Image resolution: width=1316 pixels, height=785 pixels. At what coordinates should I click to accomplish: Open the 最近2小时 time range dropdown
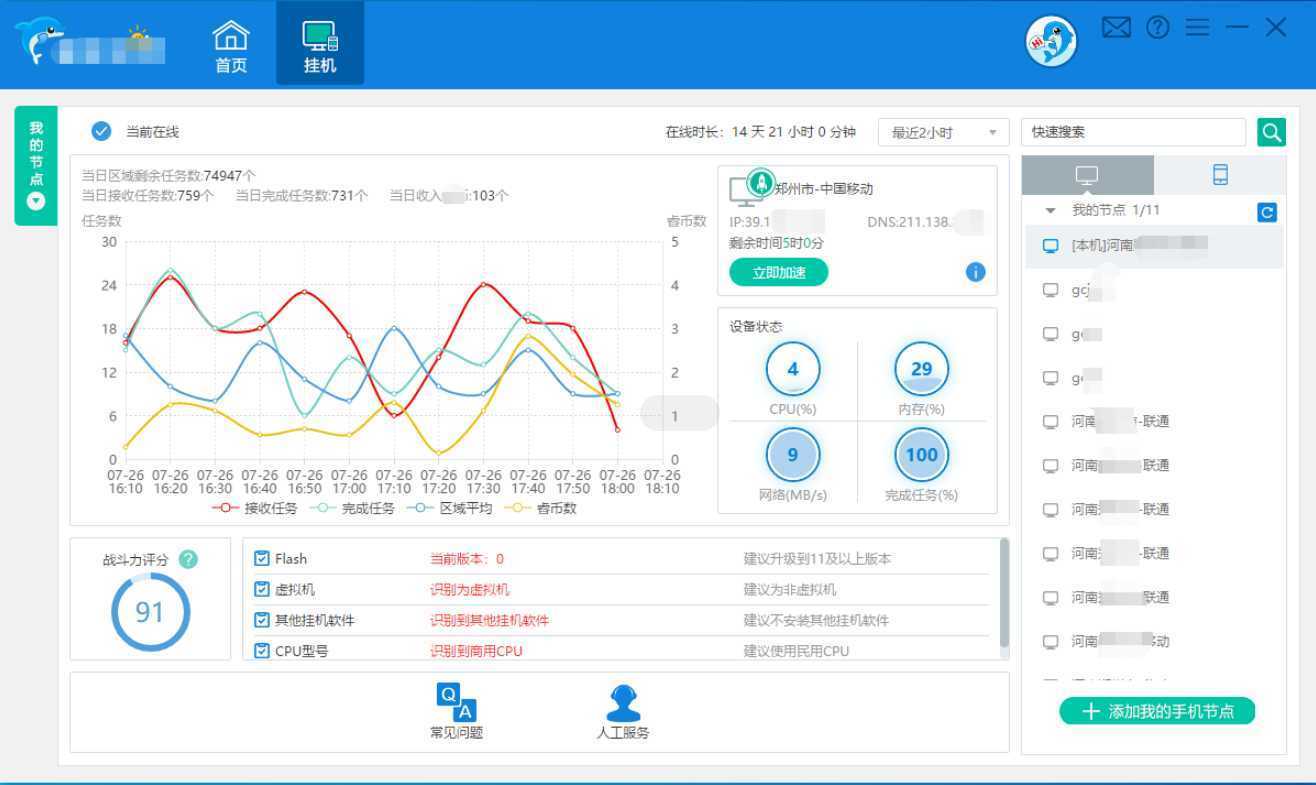pos(943,133)
